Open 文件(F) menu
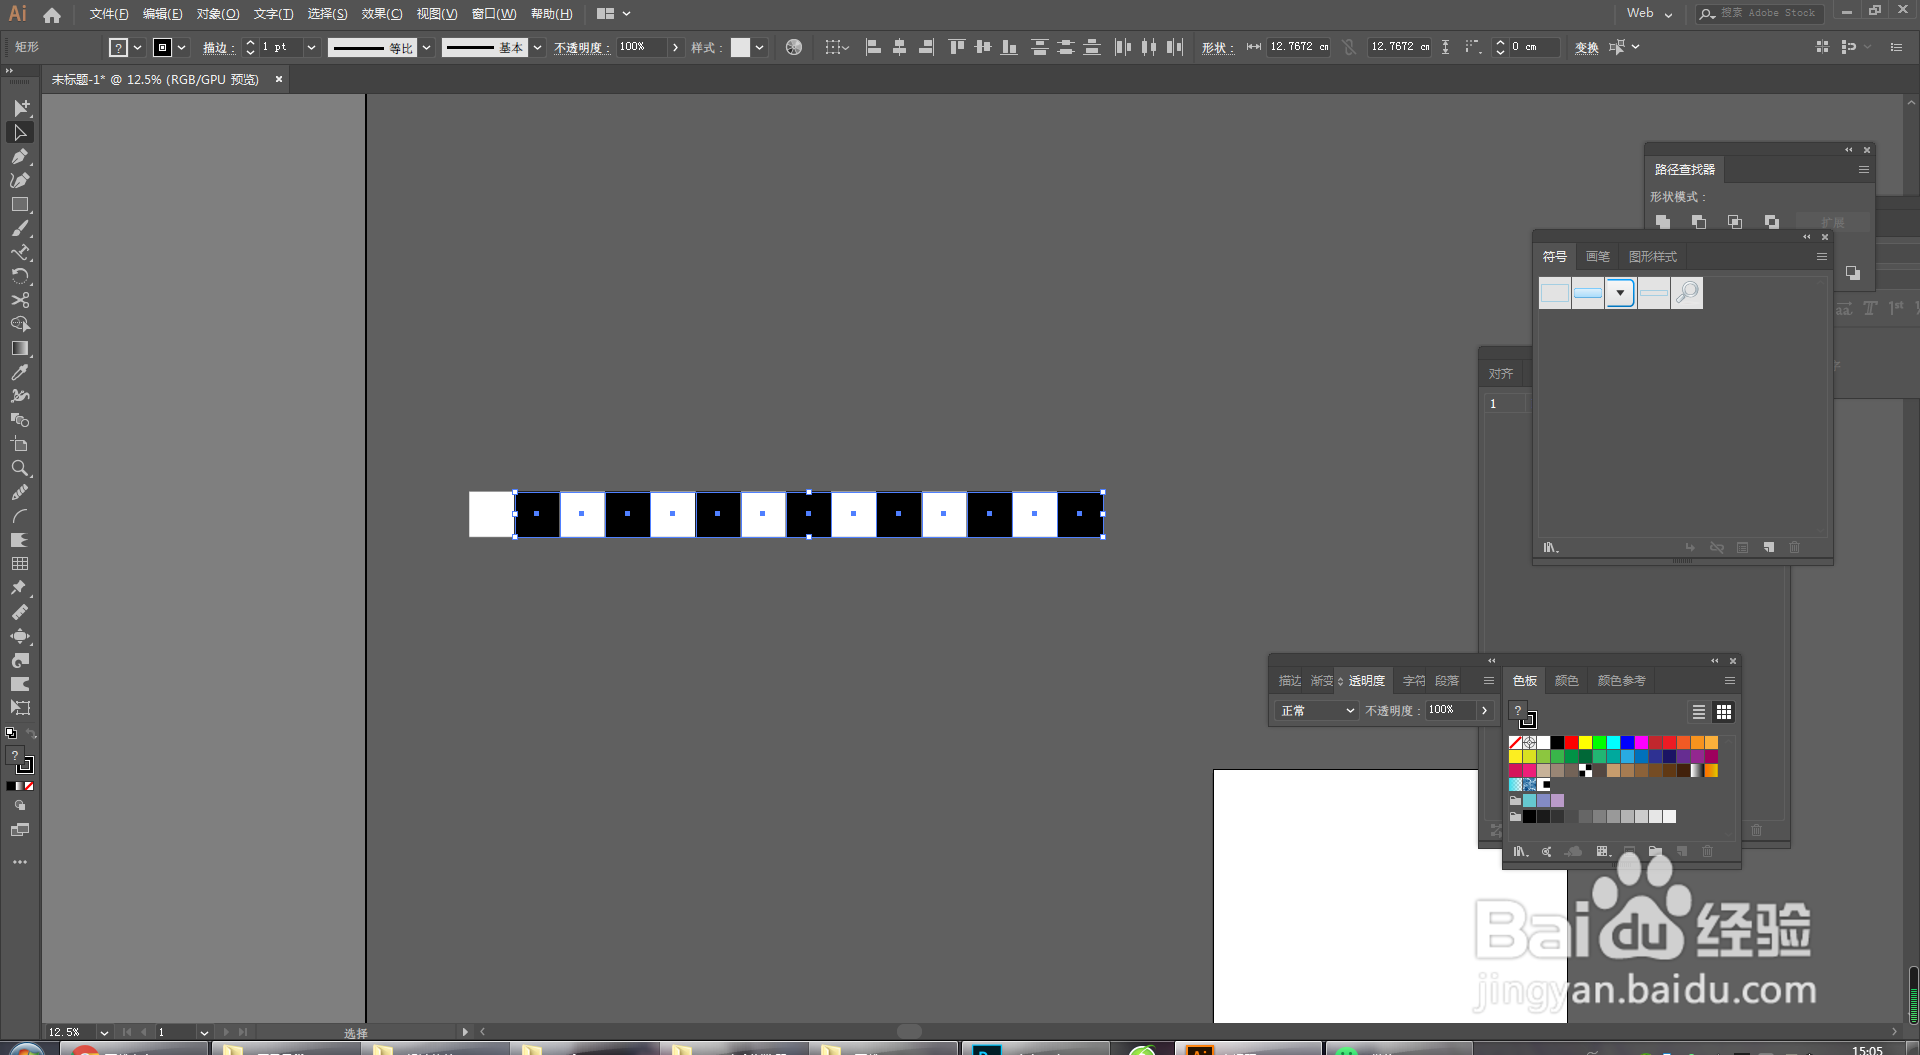The width and height of the screenshot is (1920, 1055). click(x=109, y=14)
